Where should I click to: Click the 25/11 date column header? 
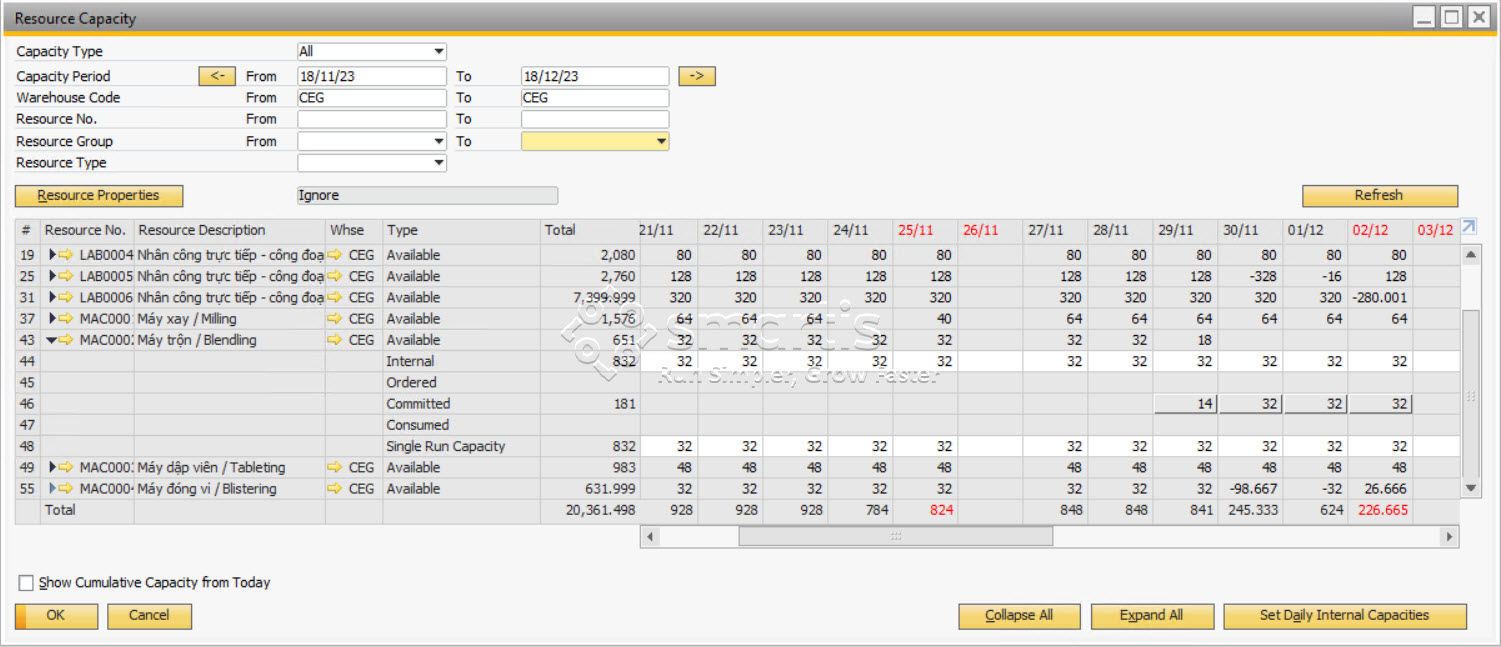coord(925,230)
